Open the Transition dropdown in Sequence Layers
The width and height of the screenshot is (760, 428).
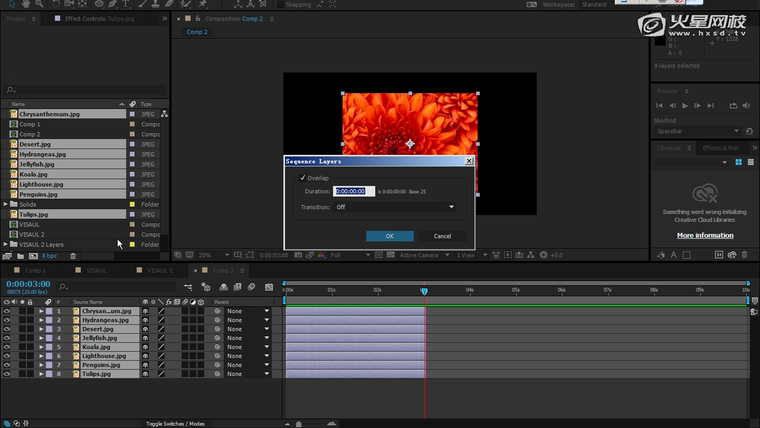tap(394, 207)
